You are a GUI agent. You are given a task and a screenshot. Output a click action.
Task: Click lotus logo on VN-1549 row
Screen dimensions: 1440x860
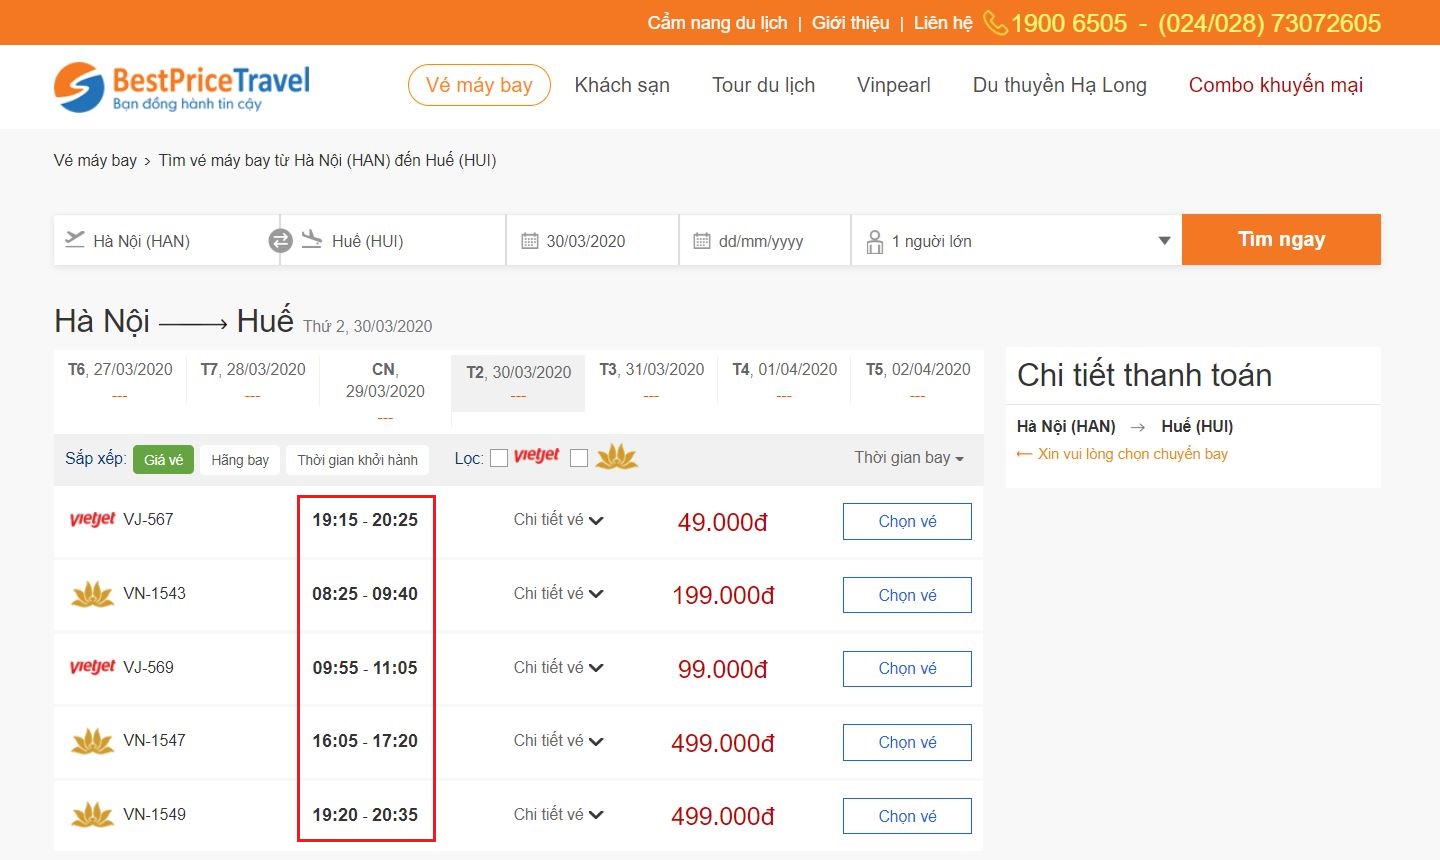[x=93, y=815]
